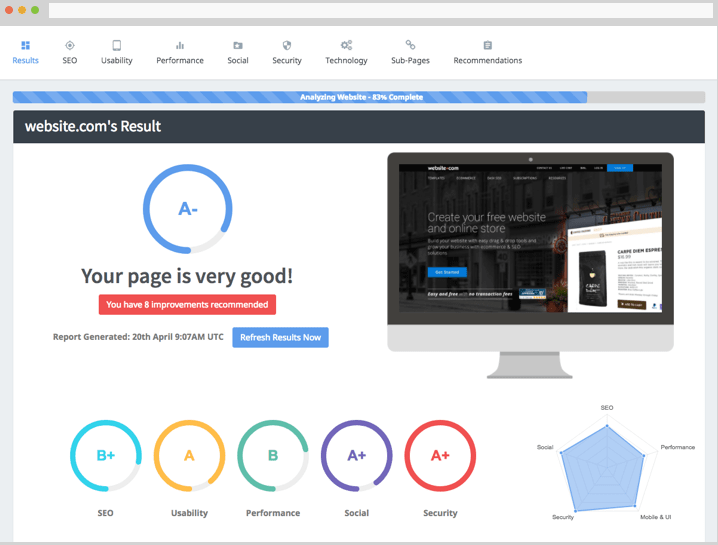The height and width of the screenshot is (545, 718).
Task: Click the SEO target icon
Action: (x=70, y=45)
